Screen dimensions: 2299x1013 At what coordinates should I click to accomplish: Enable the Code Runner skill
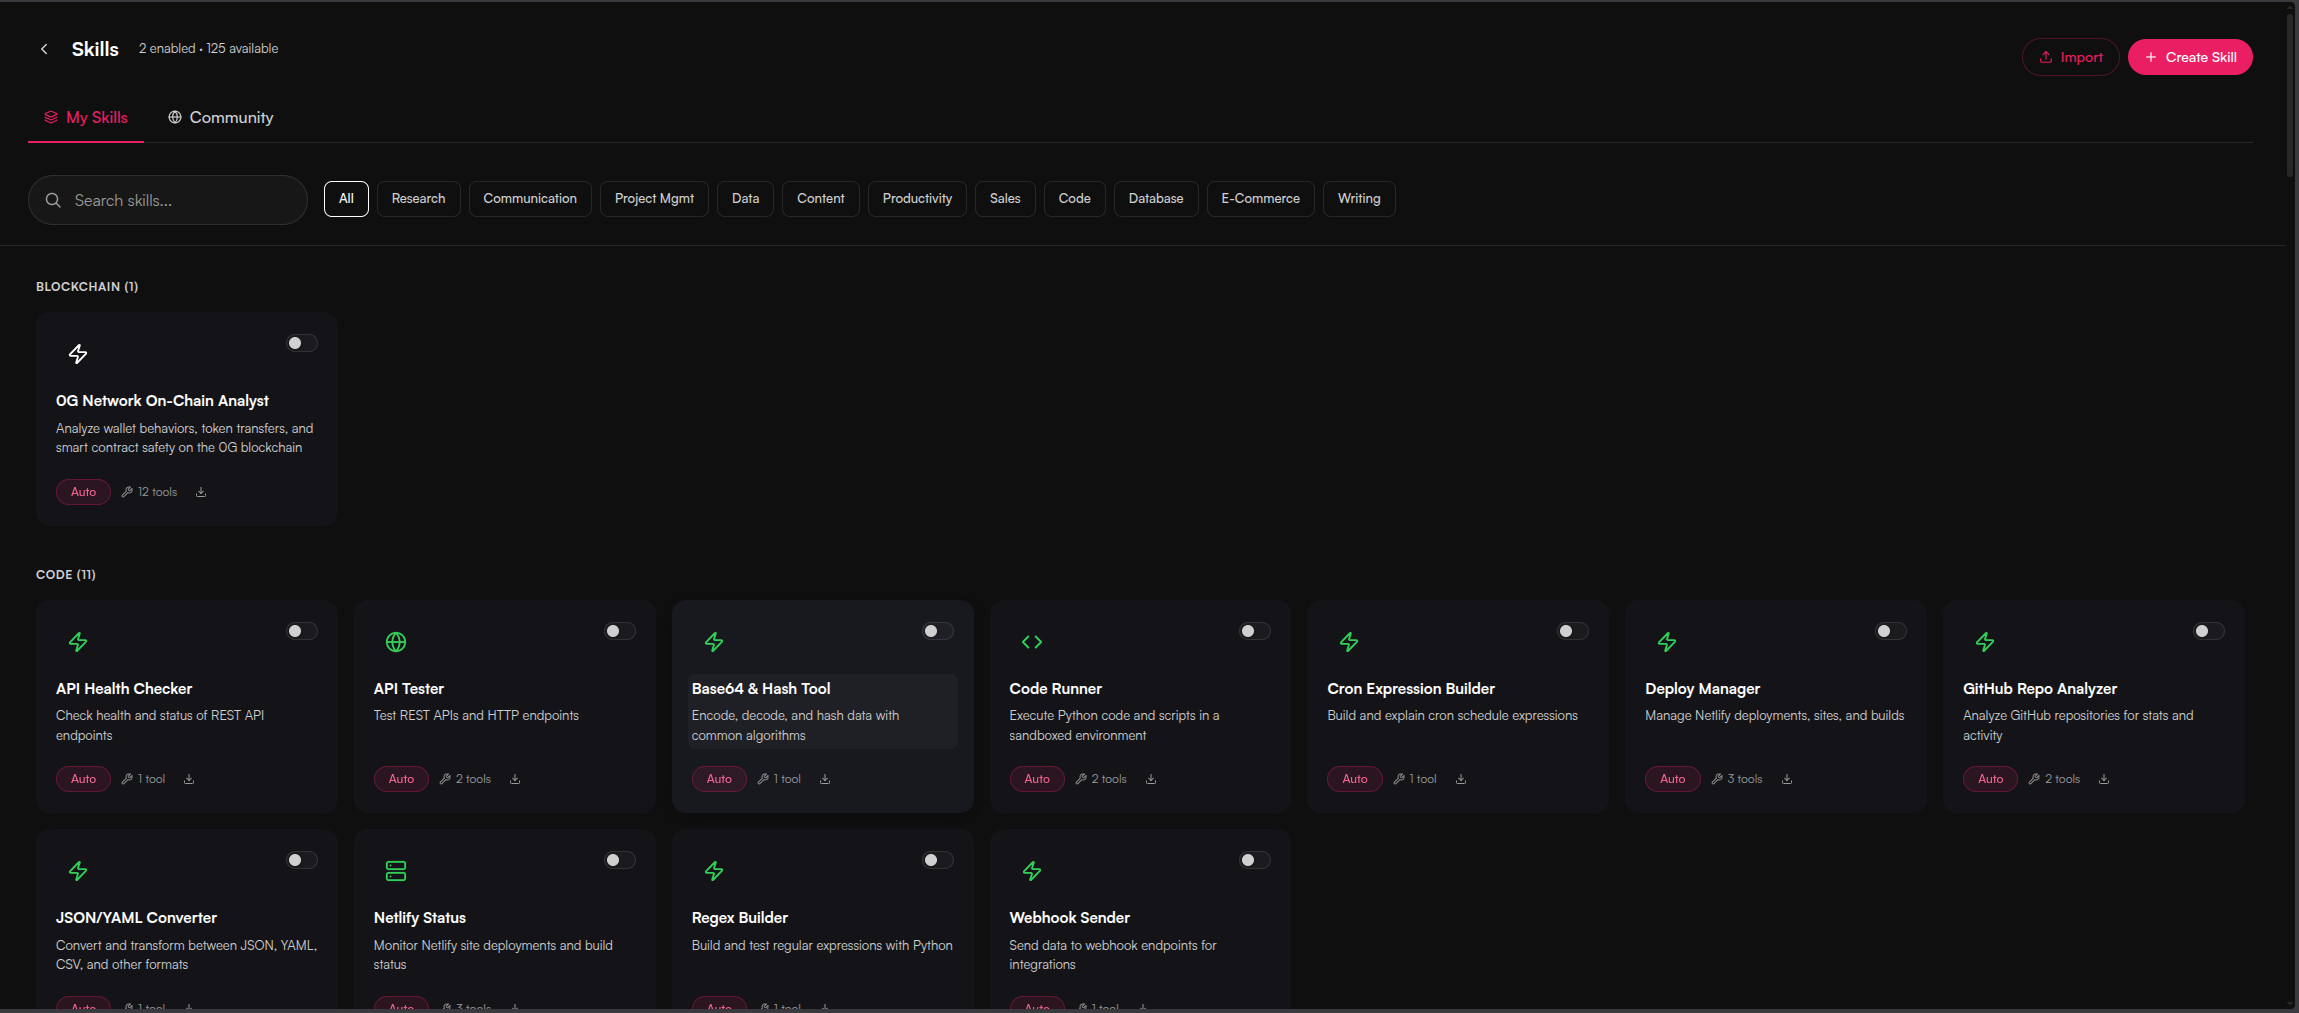[1255, 631]
